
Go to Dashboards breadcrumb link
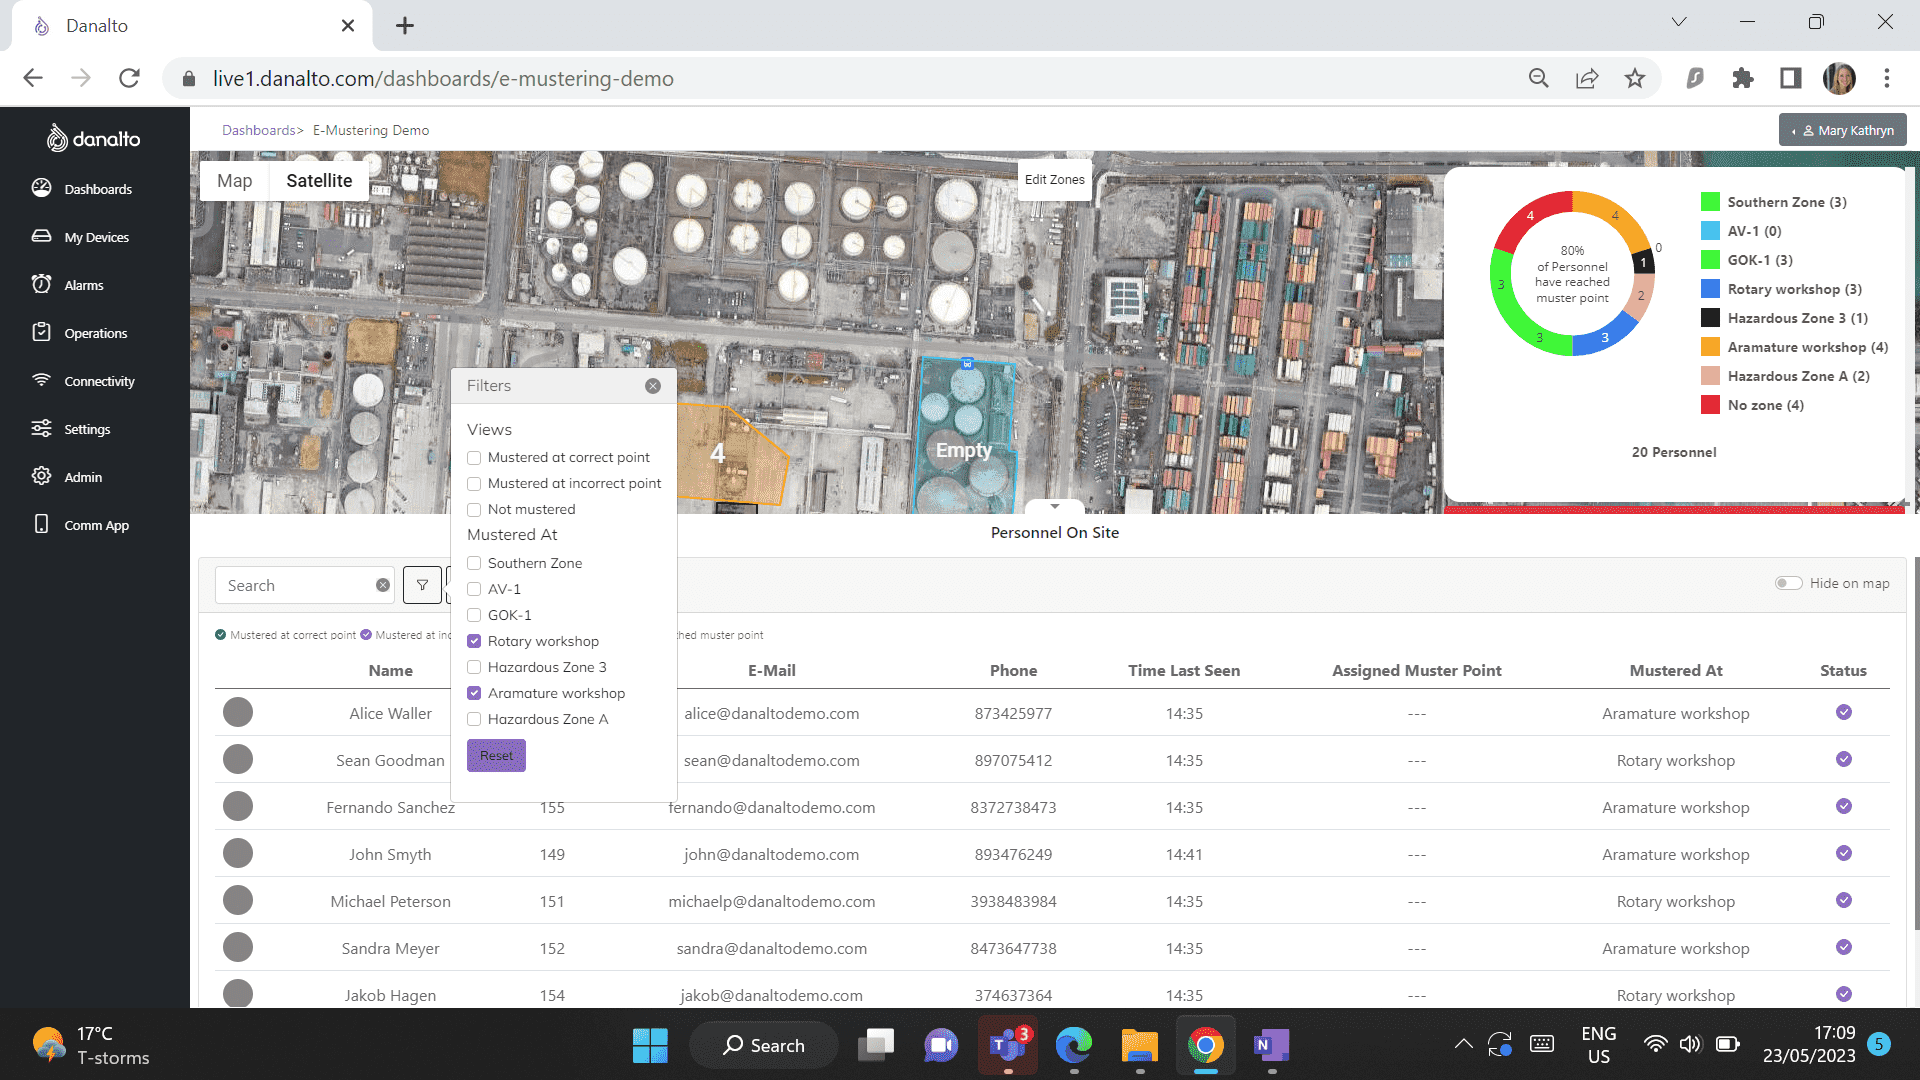258,130
